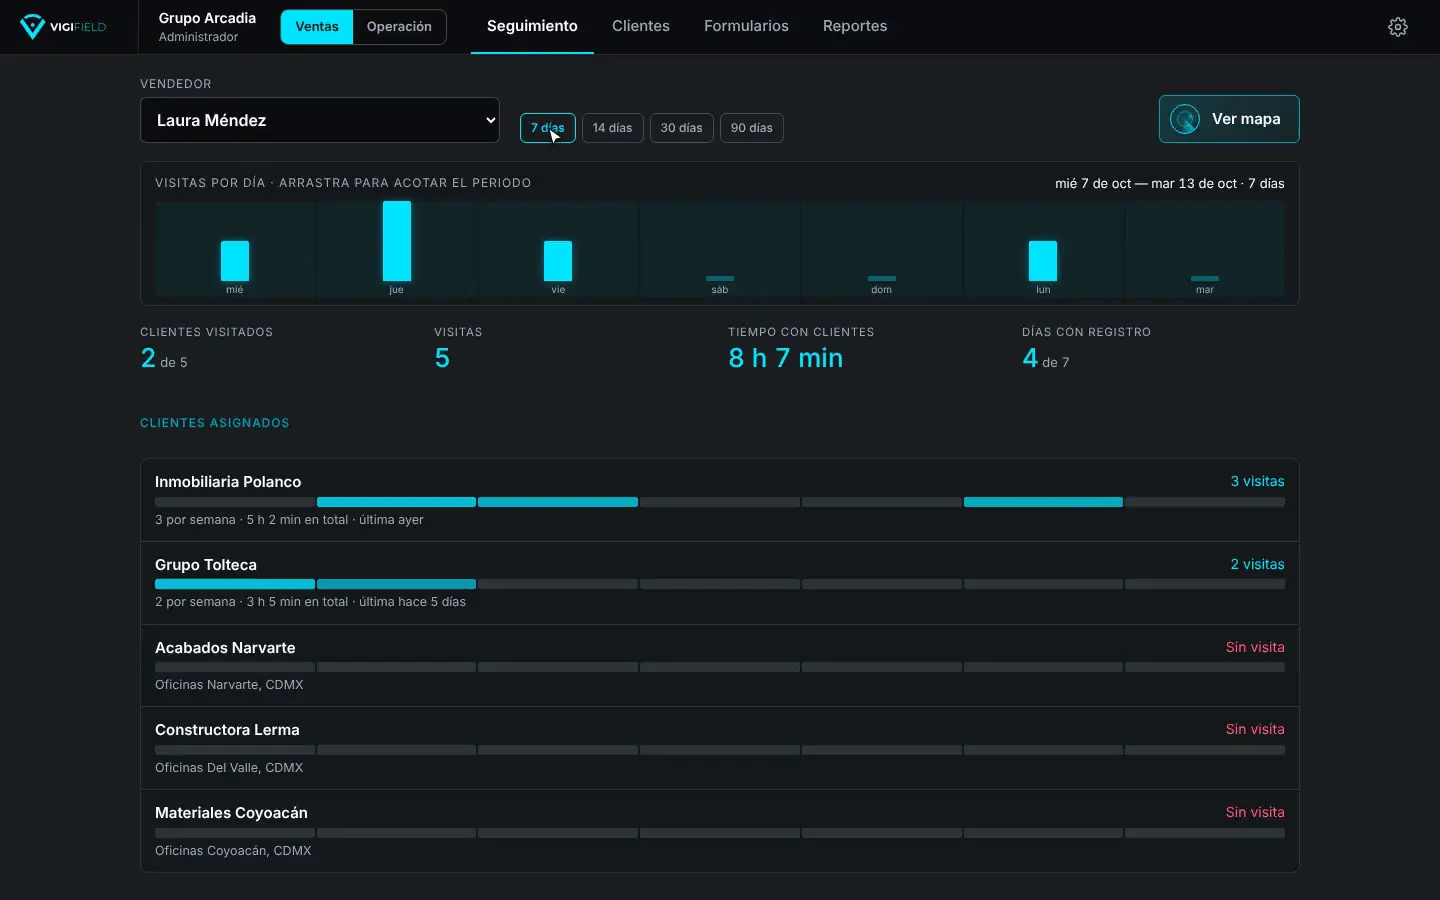Open the Vendedor dropdown with Laura Méndez
This screenshot has height=900, width=1440.
320,120
